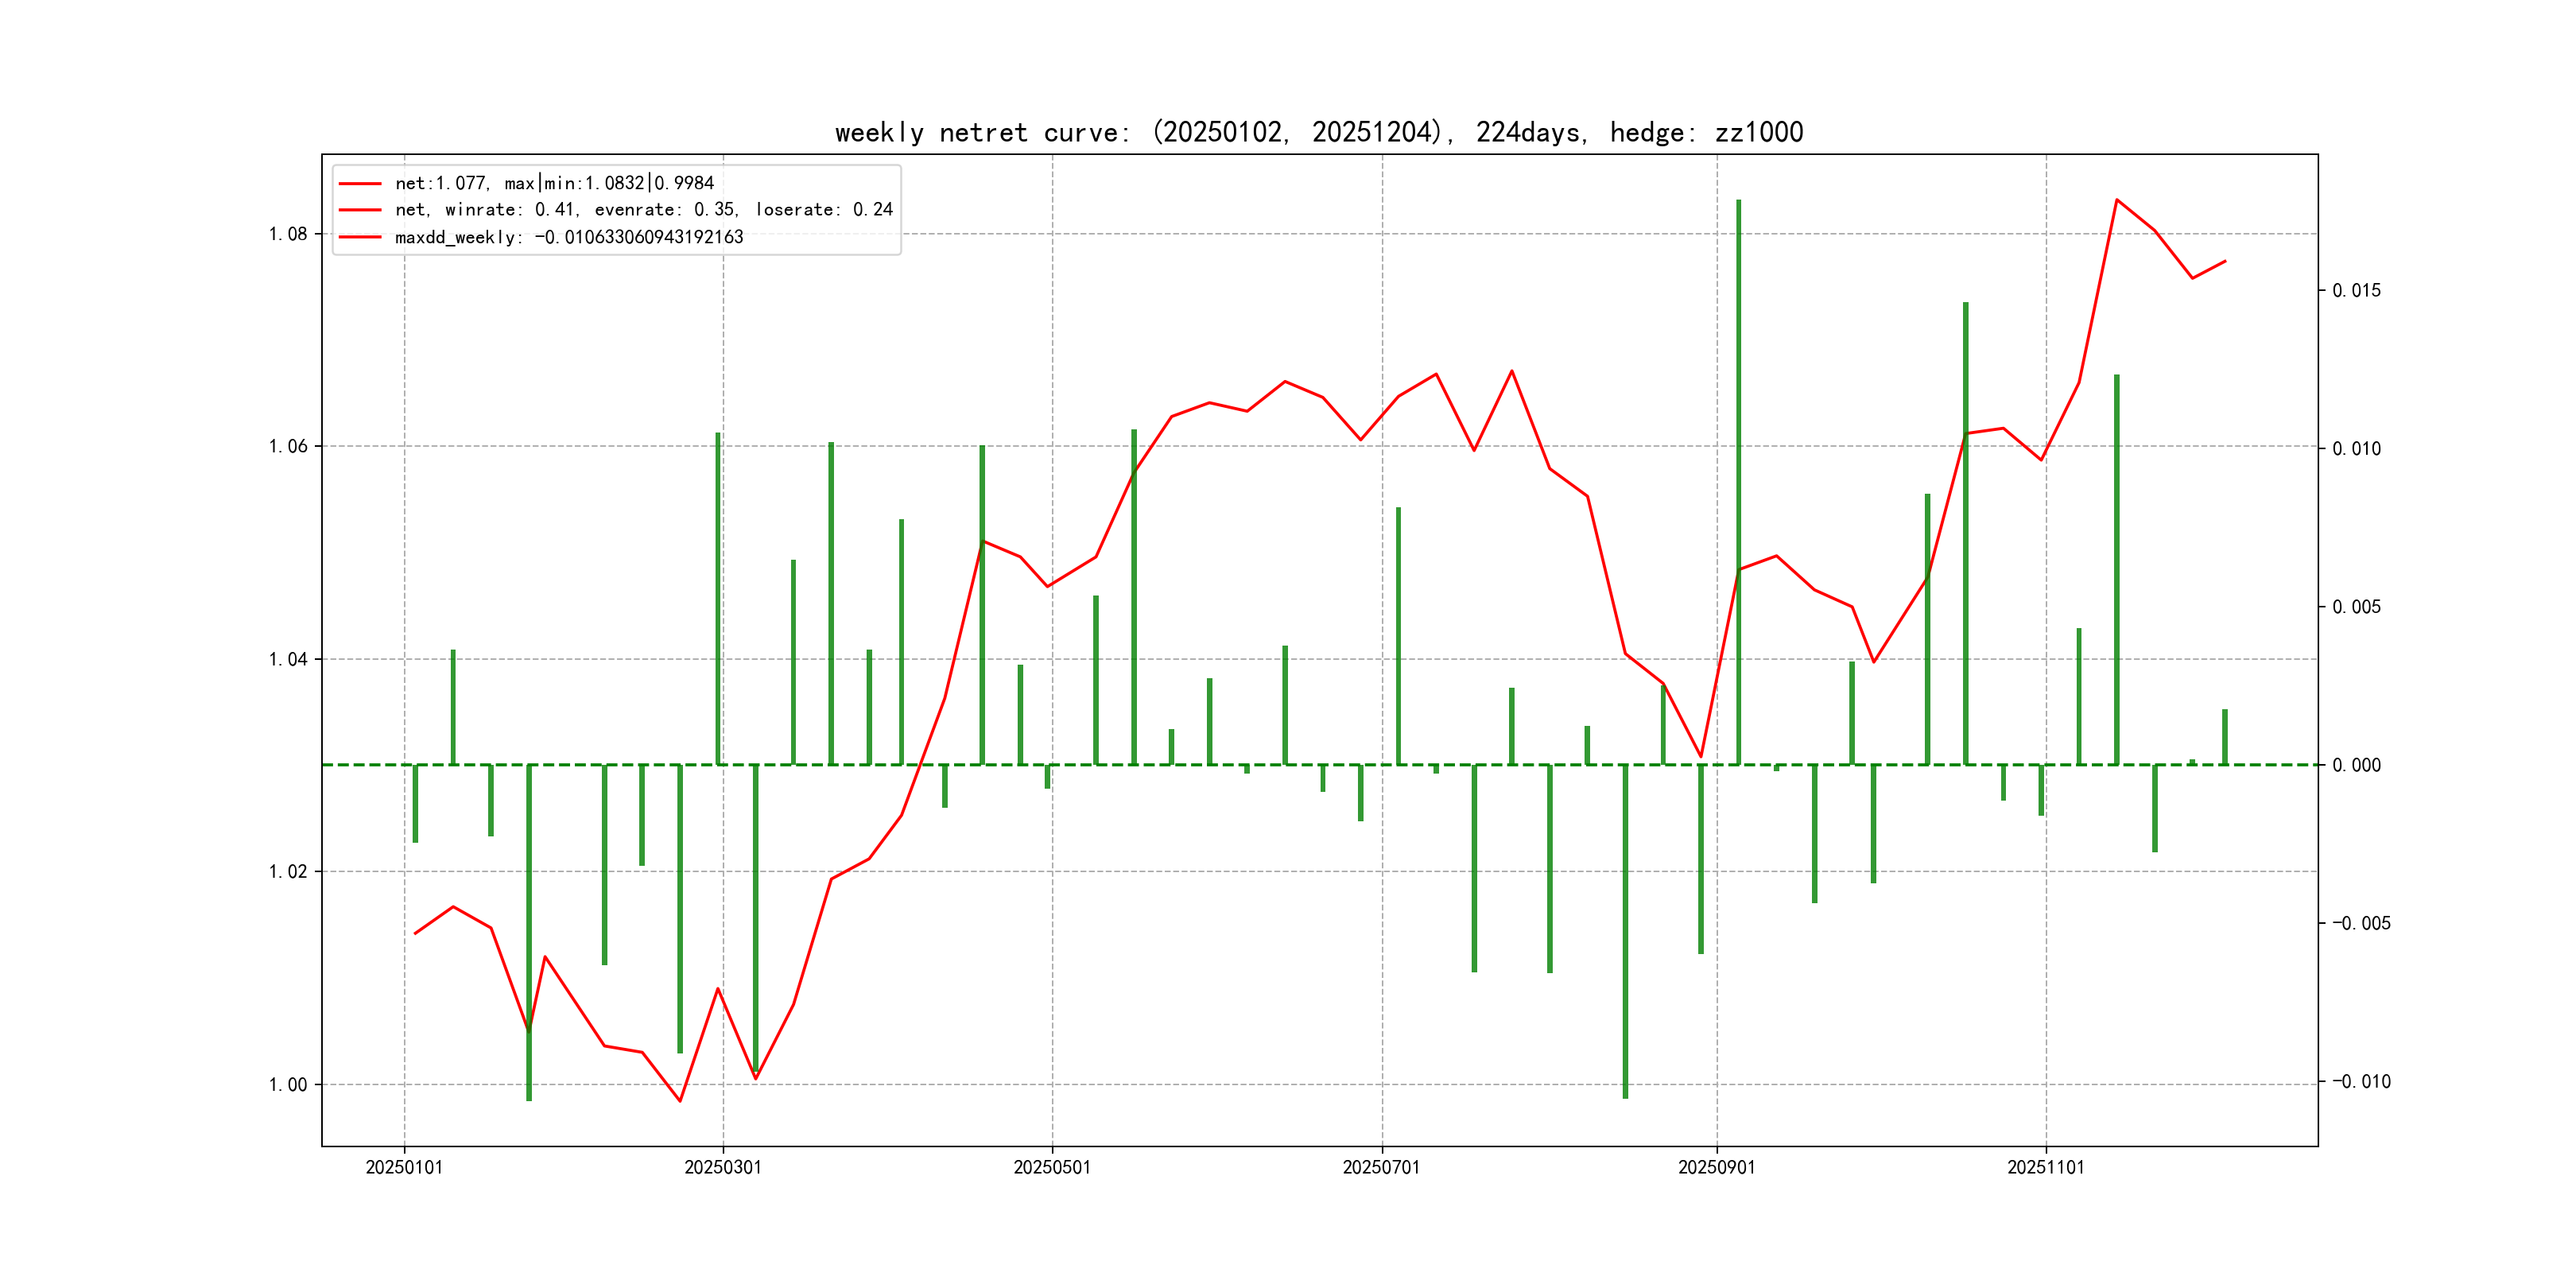Click x-axis date label 20250101
The height and width of the screenshot is (1288, 2576).
point(404,1167)
